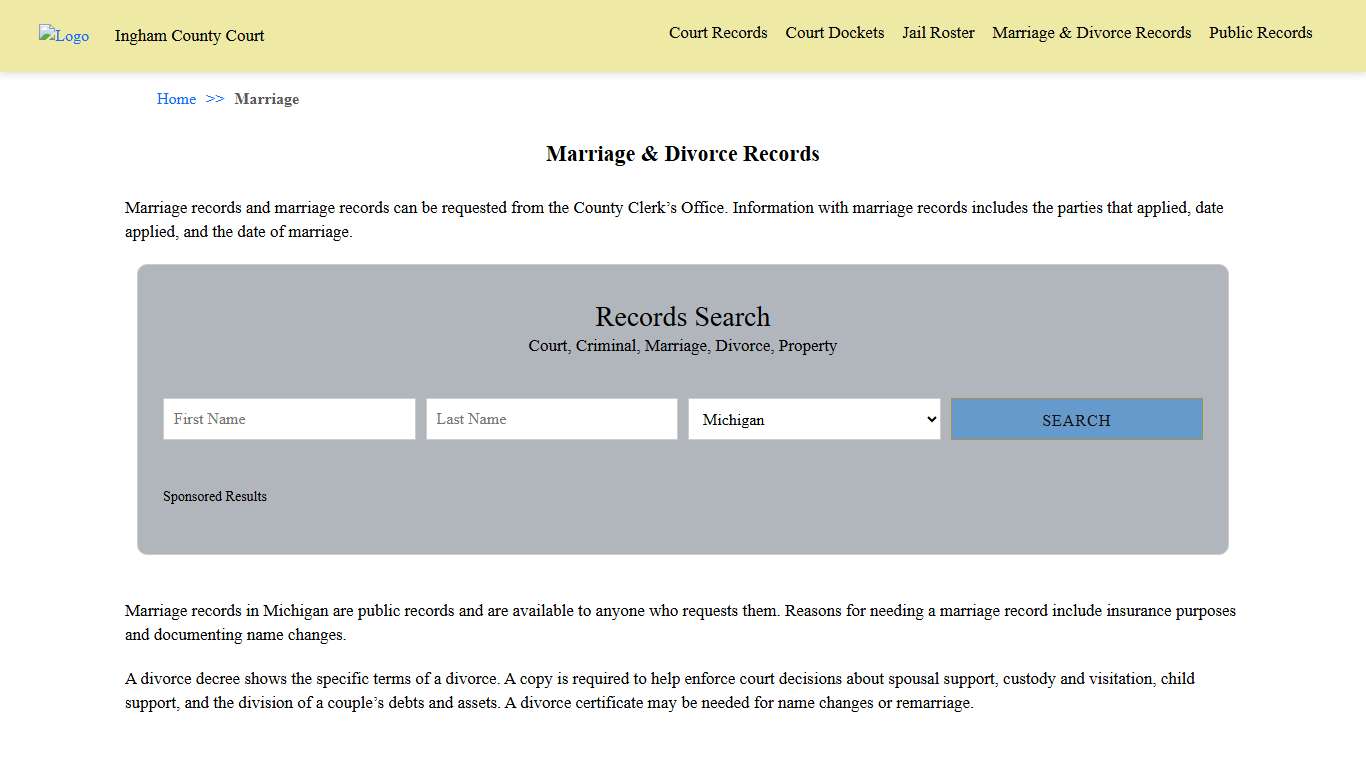Click the First Name input field

coord(288,419)
